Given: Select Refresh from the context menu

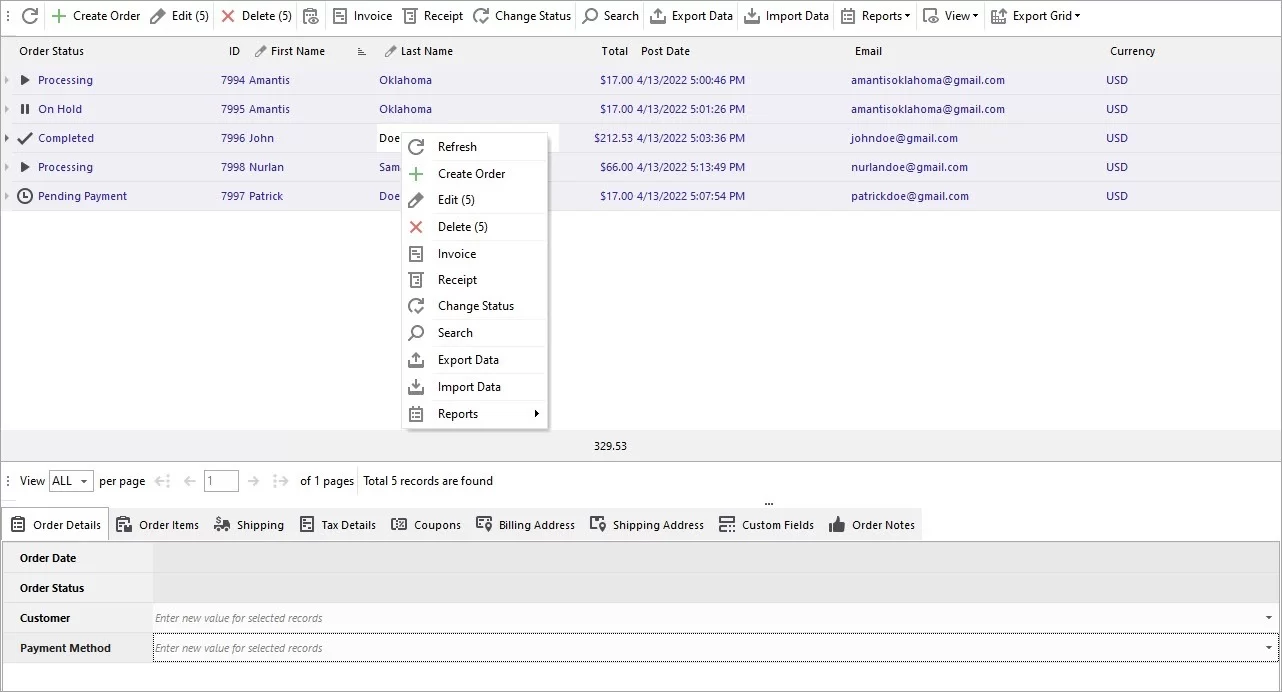Looking at the screenshot, I should coord(457,146).
